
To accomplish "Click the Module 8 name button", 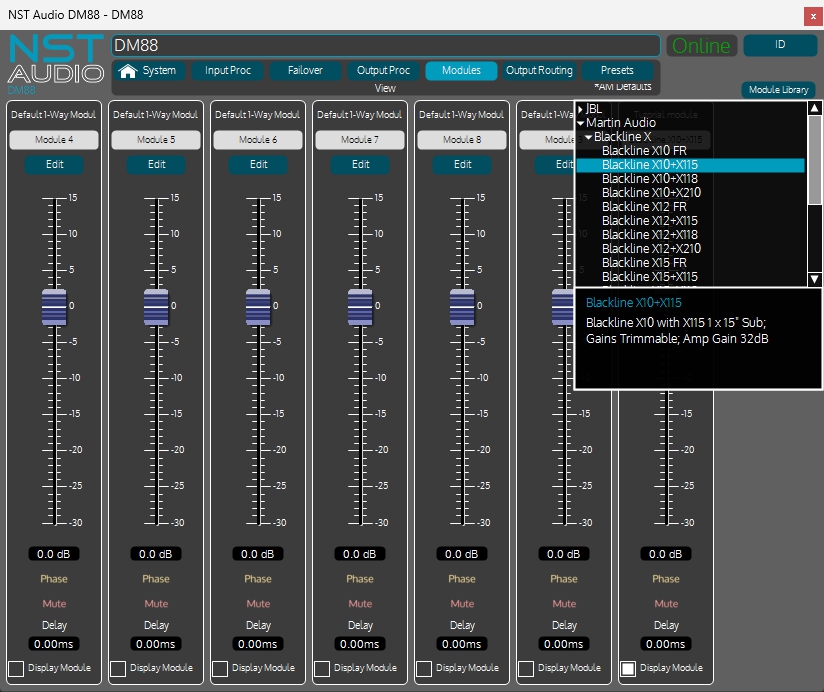I will click(x=461, y=140).
